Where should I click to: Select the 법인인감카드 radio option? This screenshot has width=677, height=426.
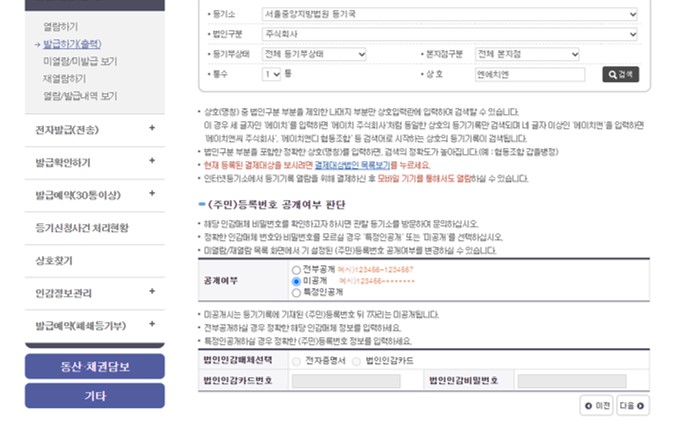pyautogui.click(x=356, y=361)
